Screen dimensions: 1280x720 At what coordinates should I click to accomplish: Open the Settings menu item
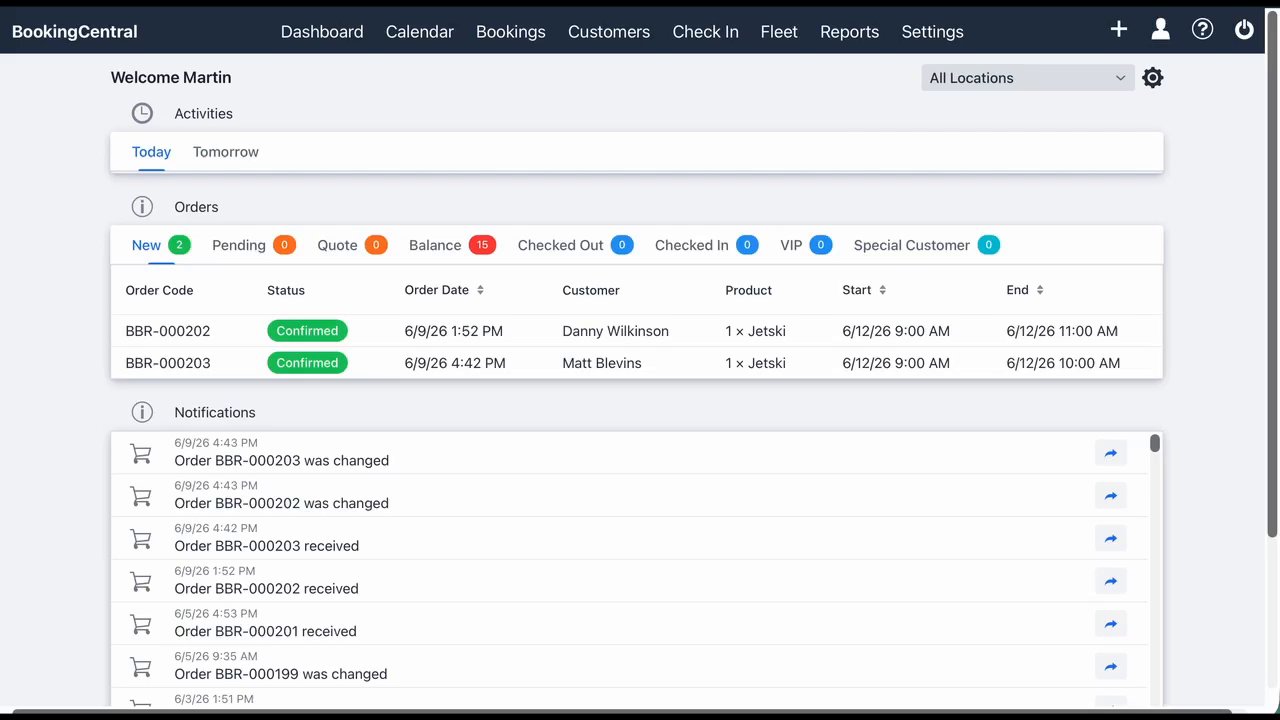coord(933,31)
